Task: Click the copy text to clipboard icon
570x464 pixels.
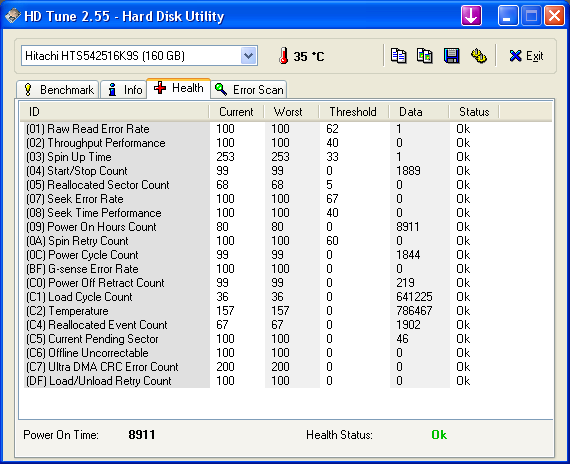Action: click(x=398, y=56)
